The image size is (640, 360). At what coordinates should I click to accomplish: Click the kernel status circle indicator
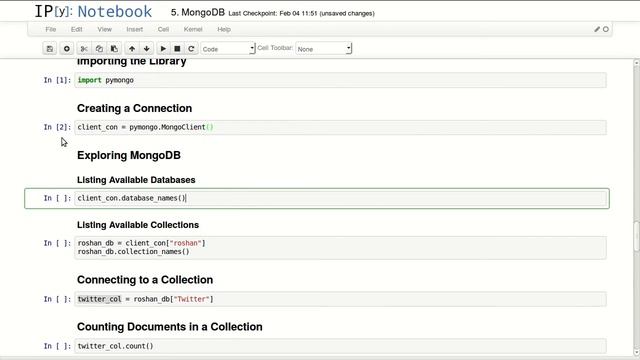click(606, 29)
